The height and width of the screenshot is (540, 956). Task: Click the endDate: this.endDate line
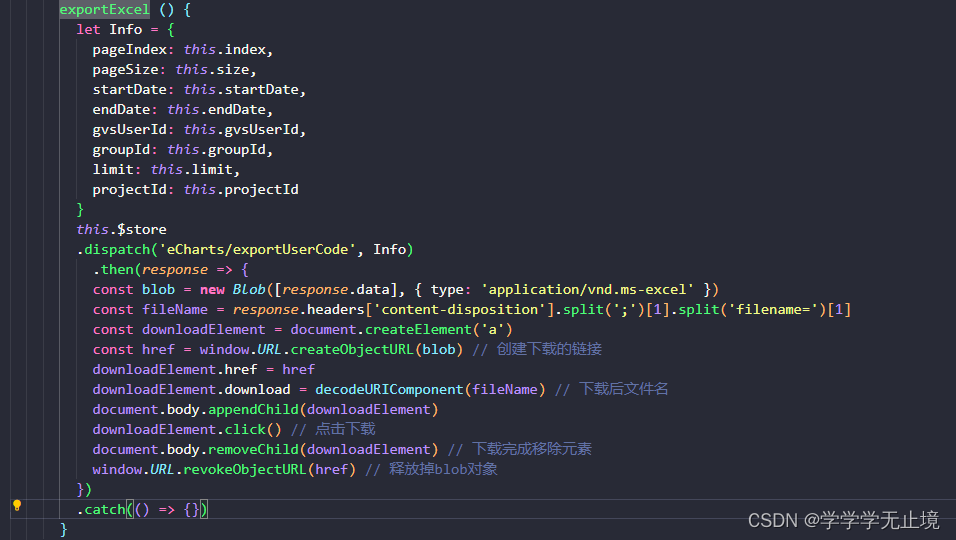coord(182,110)
